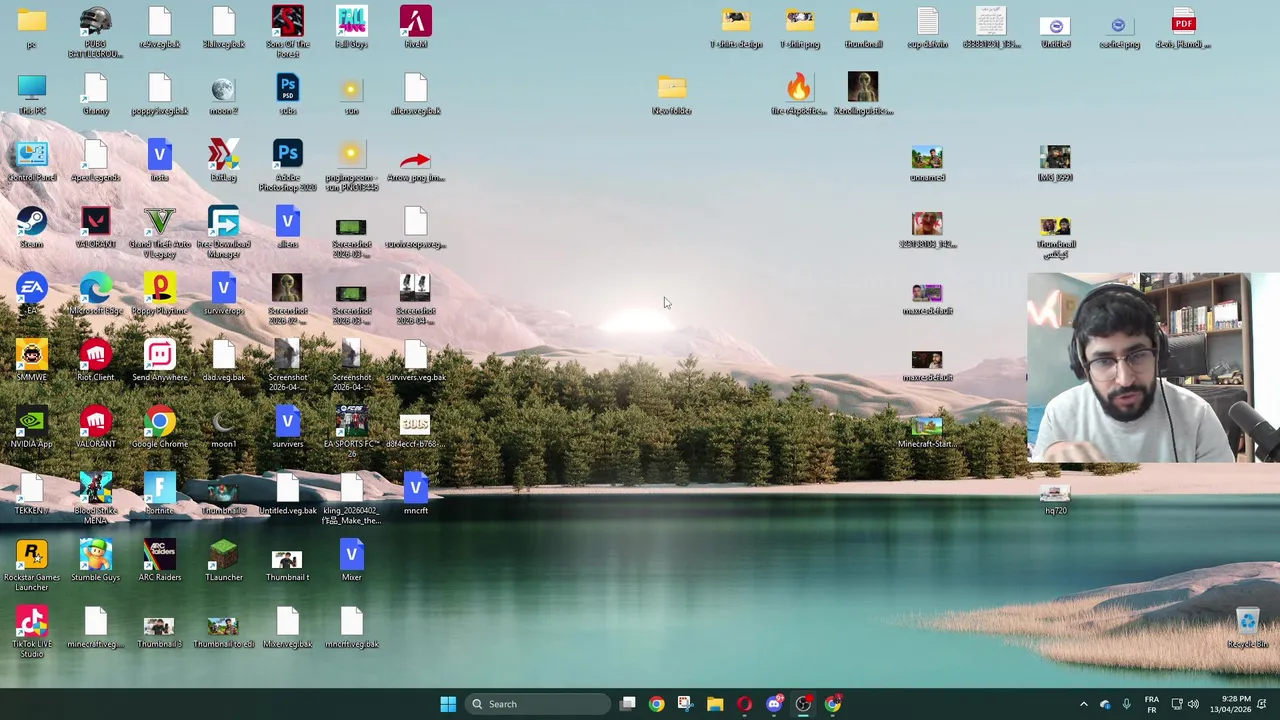The height and width of the screenshot is (720, 1280).
Task: Select the Rockstar Games Launcher icon
Action: (x=31, y=565)
